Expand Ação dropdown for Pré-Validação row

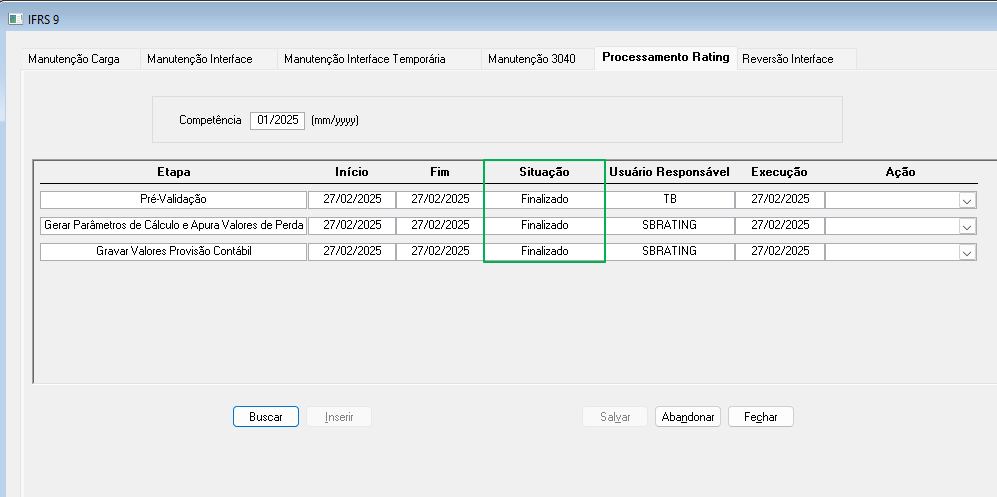pyautogui.click(x=966, y=200)
